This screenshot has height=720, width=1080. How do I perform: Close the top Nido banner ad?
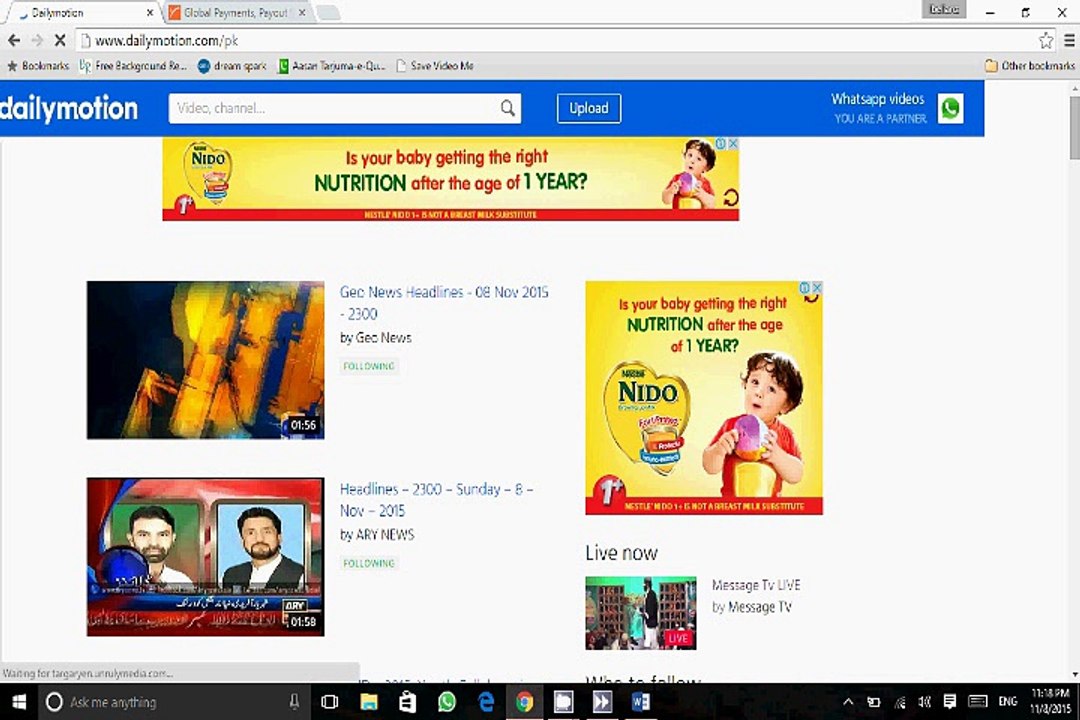tap(734, 143)
